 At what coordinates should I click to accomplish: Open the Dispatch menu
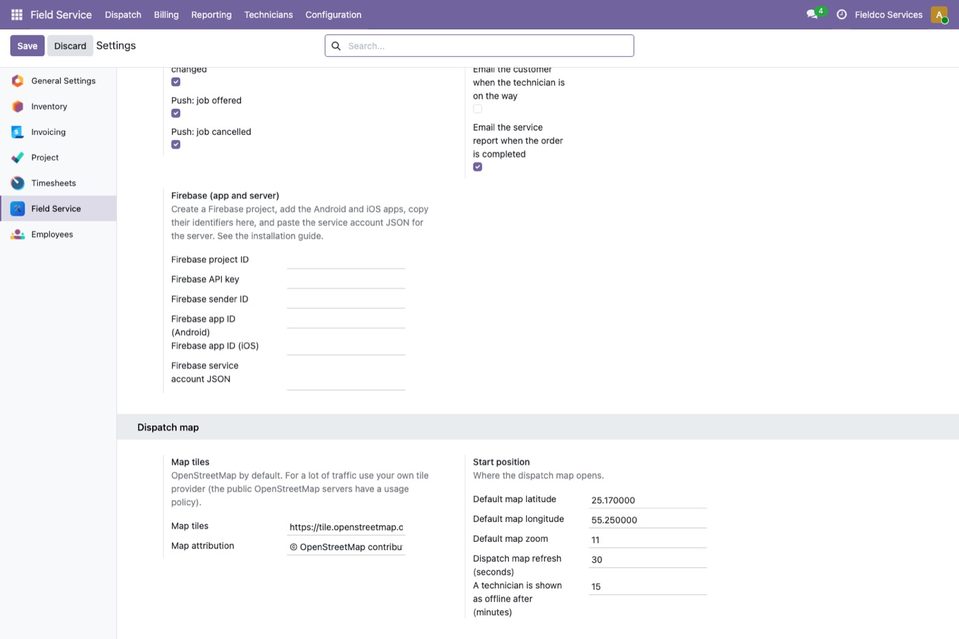123,15
